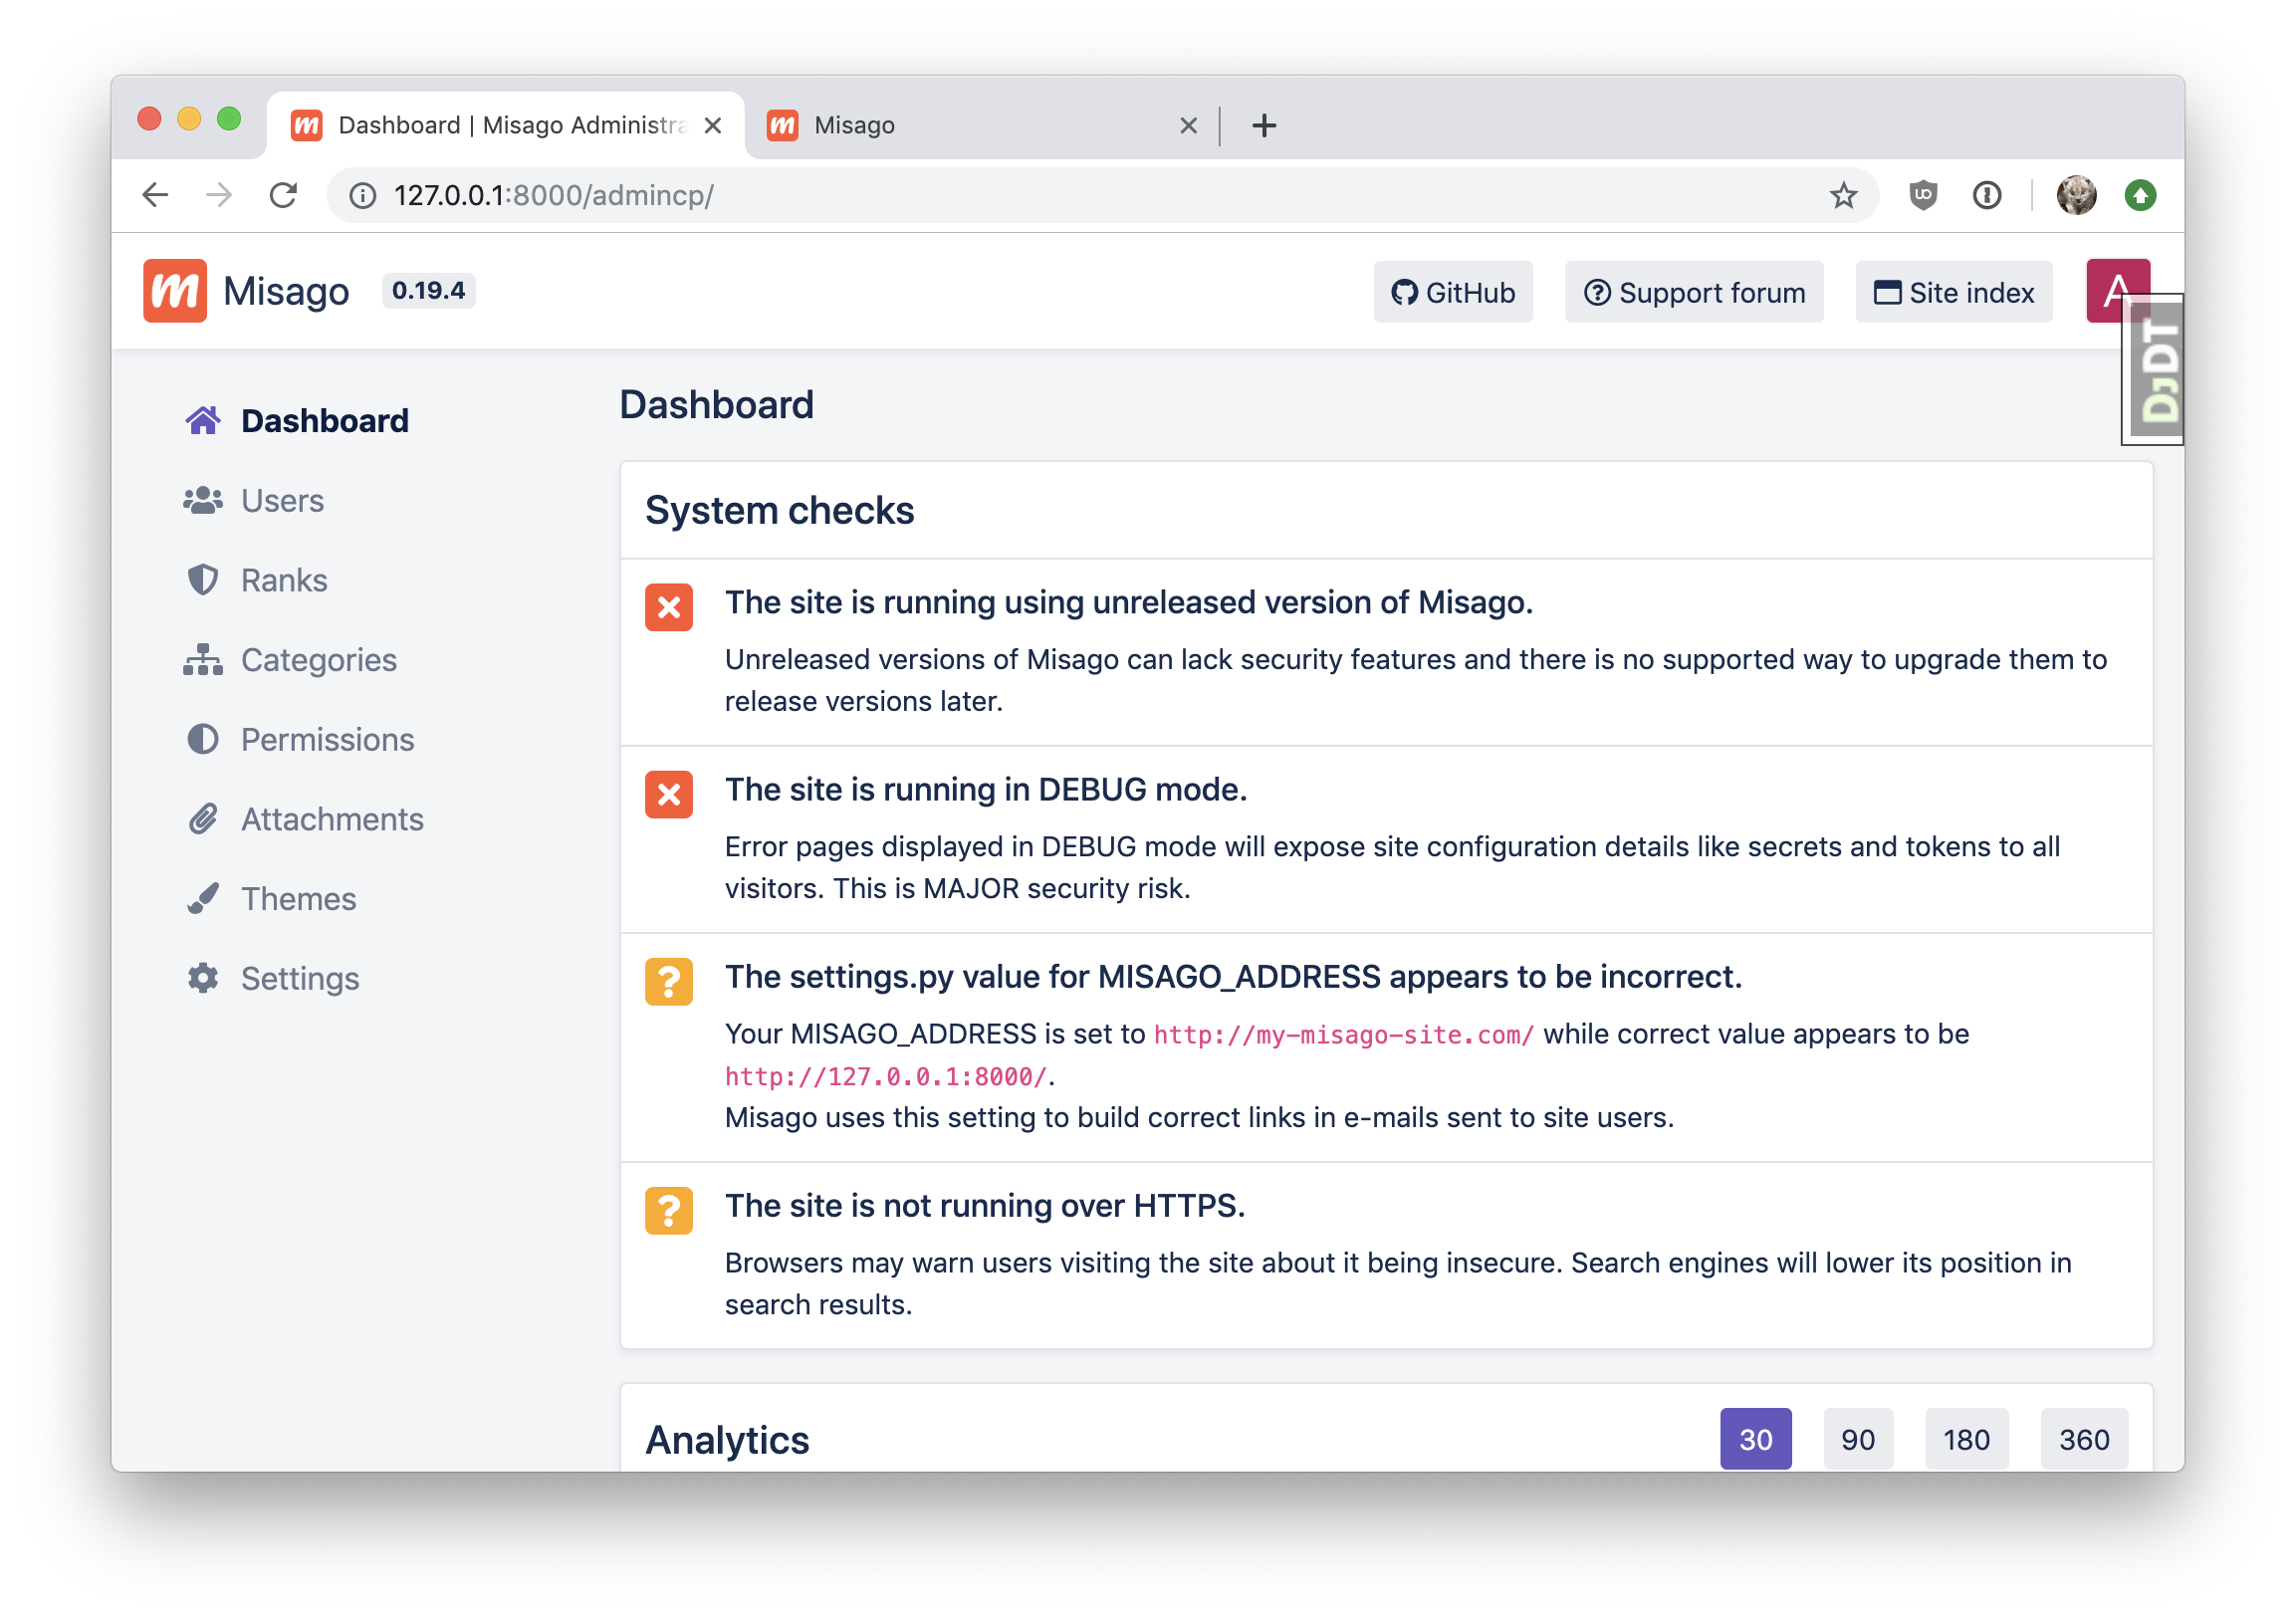The width and height of the screenshot is (2296, 1619).
Task: Click uBlock shield extension icon
Action: (1922, 195)
